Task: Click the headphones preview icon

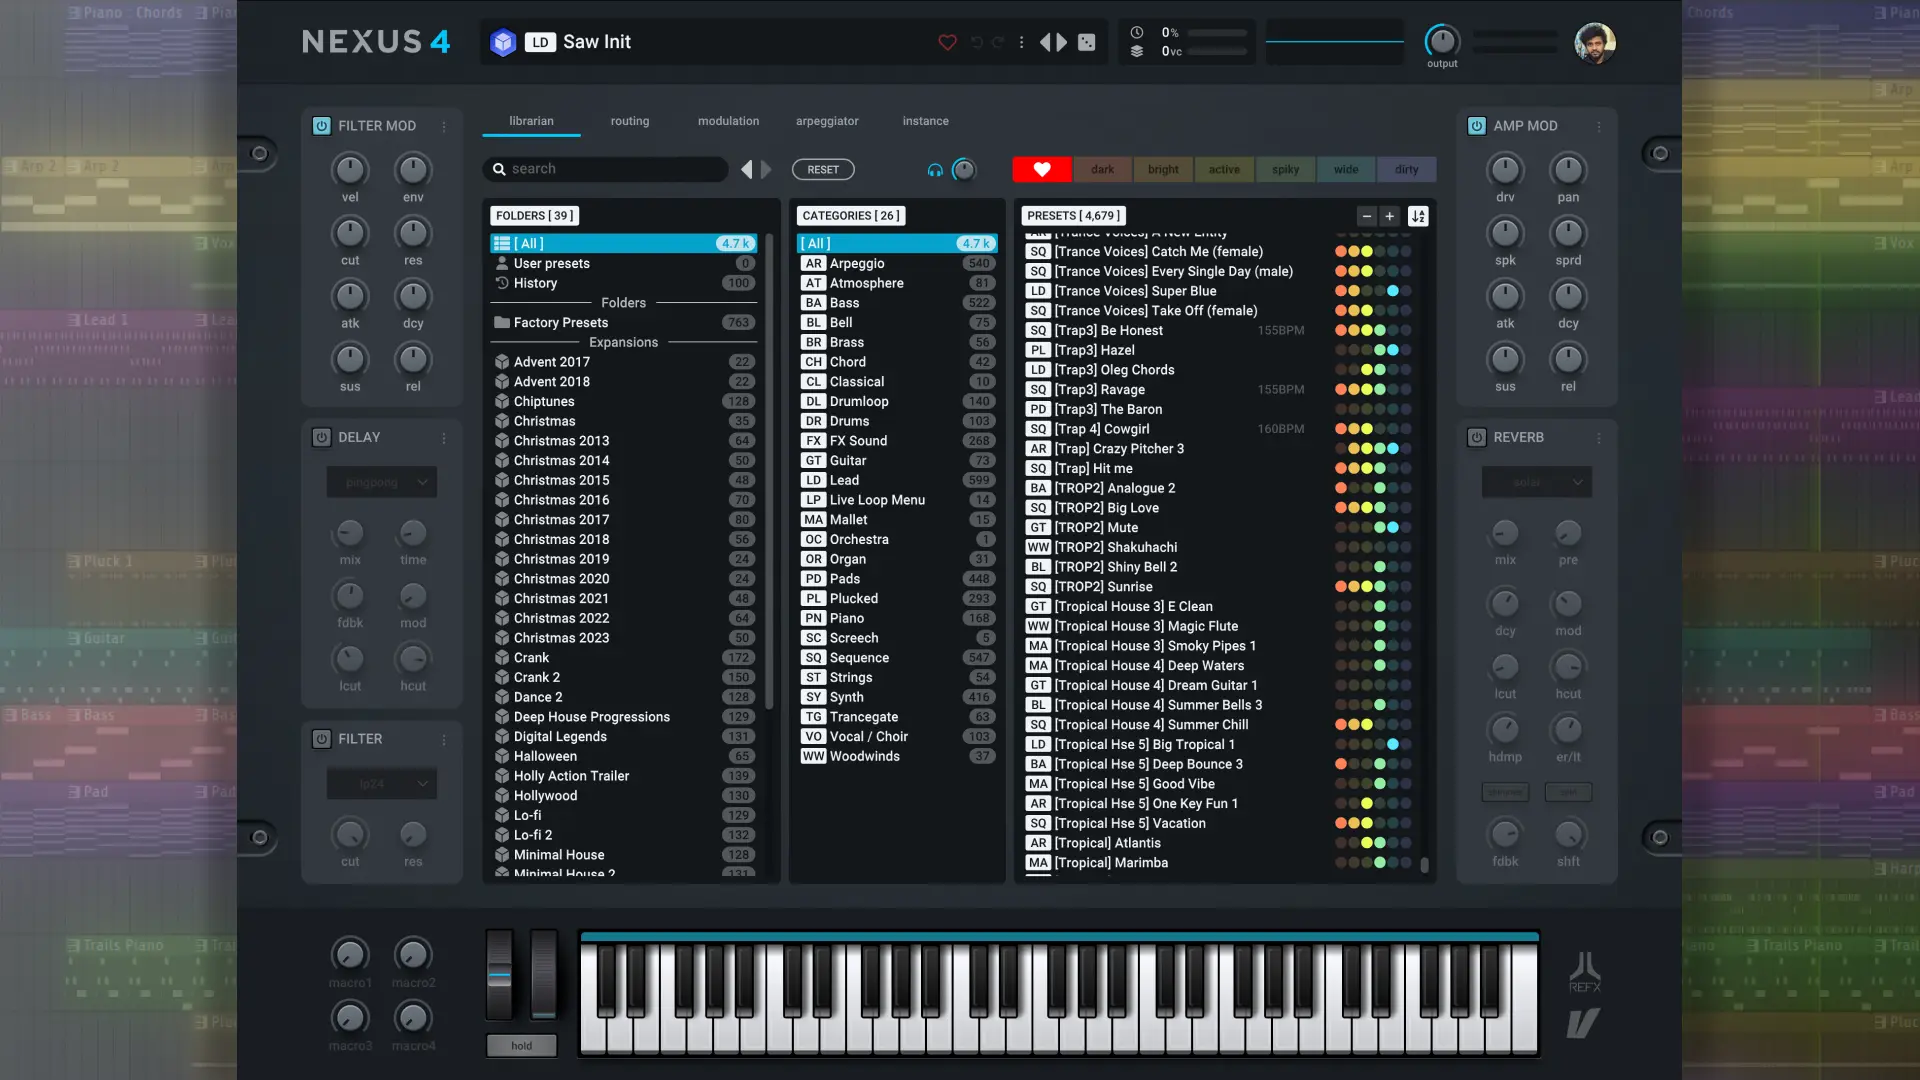Action: [935, 170]
